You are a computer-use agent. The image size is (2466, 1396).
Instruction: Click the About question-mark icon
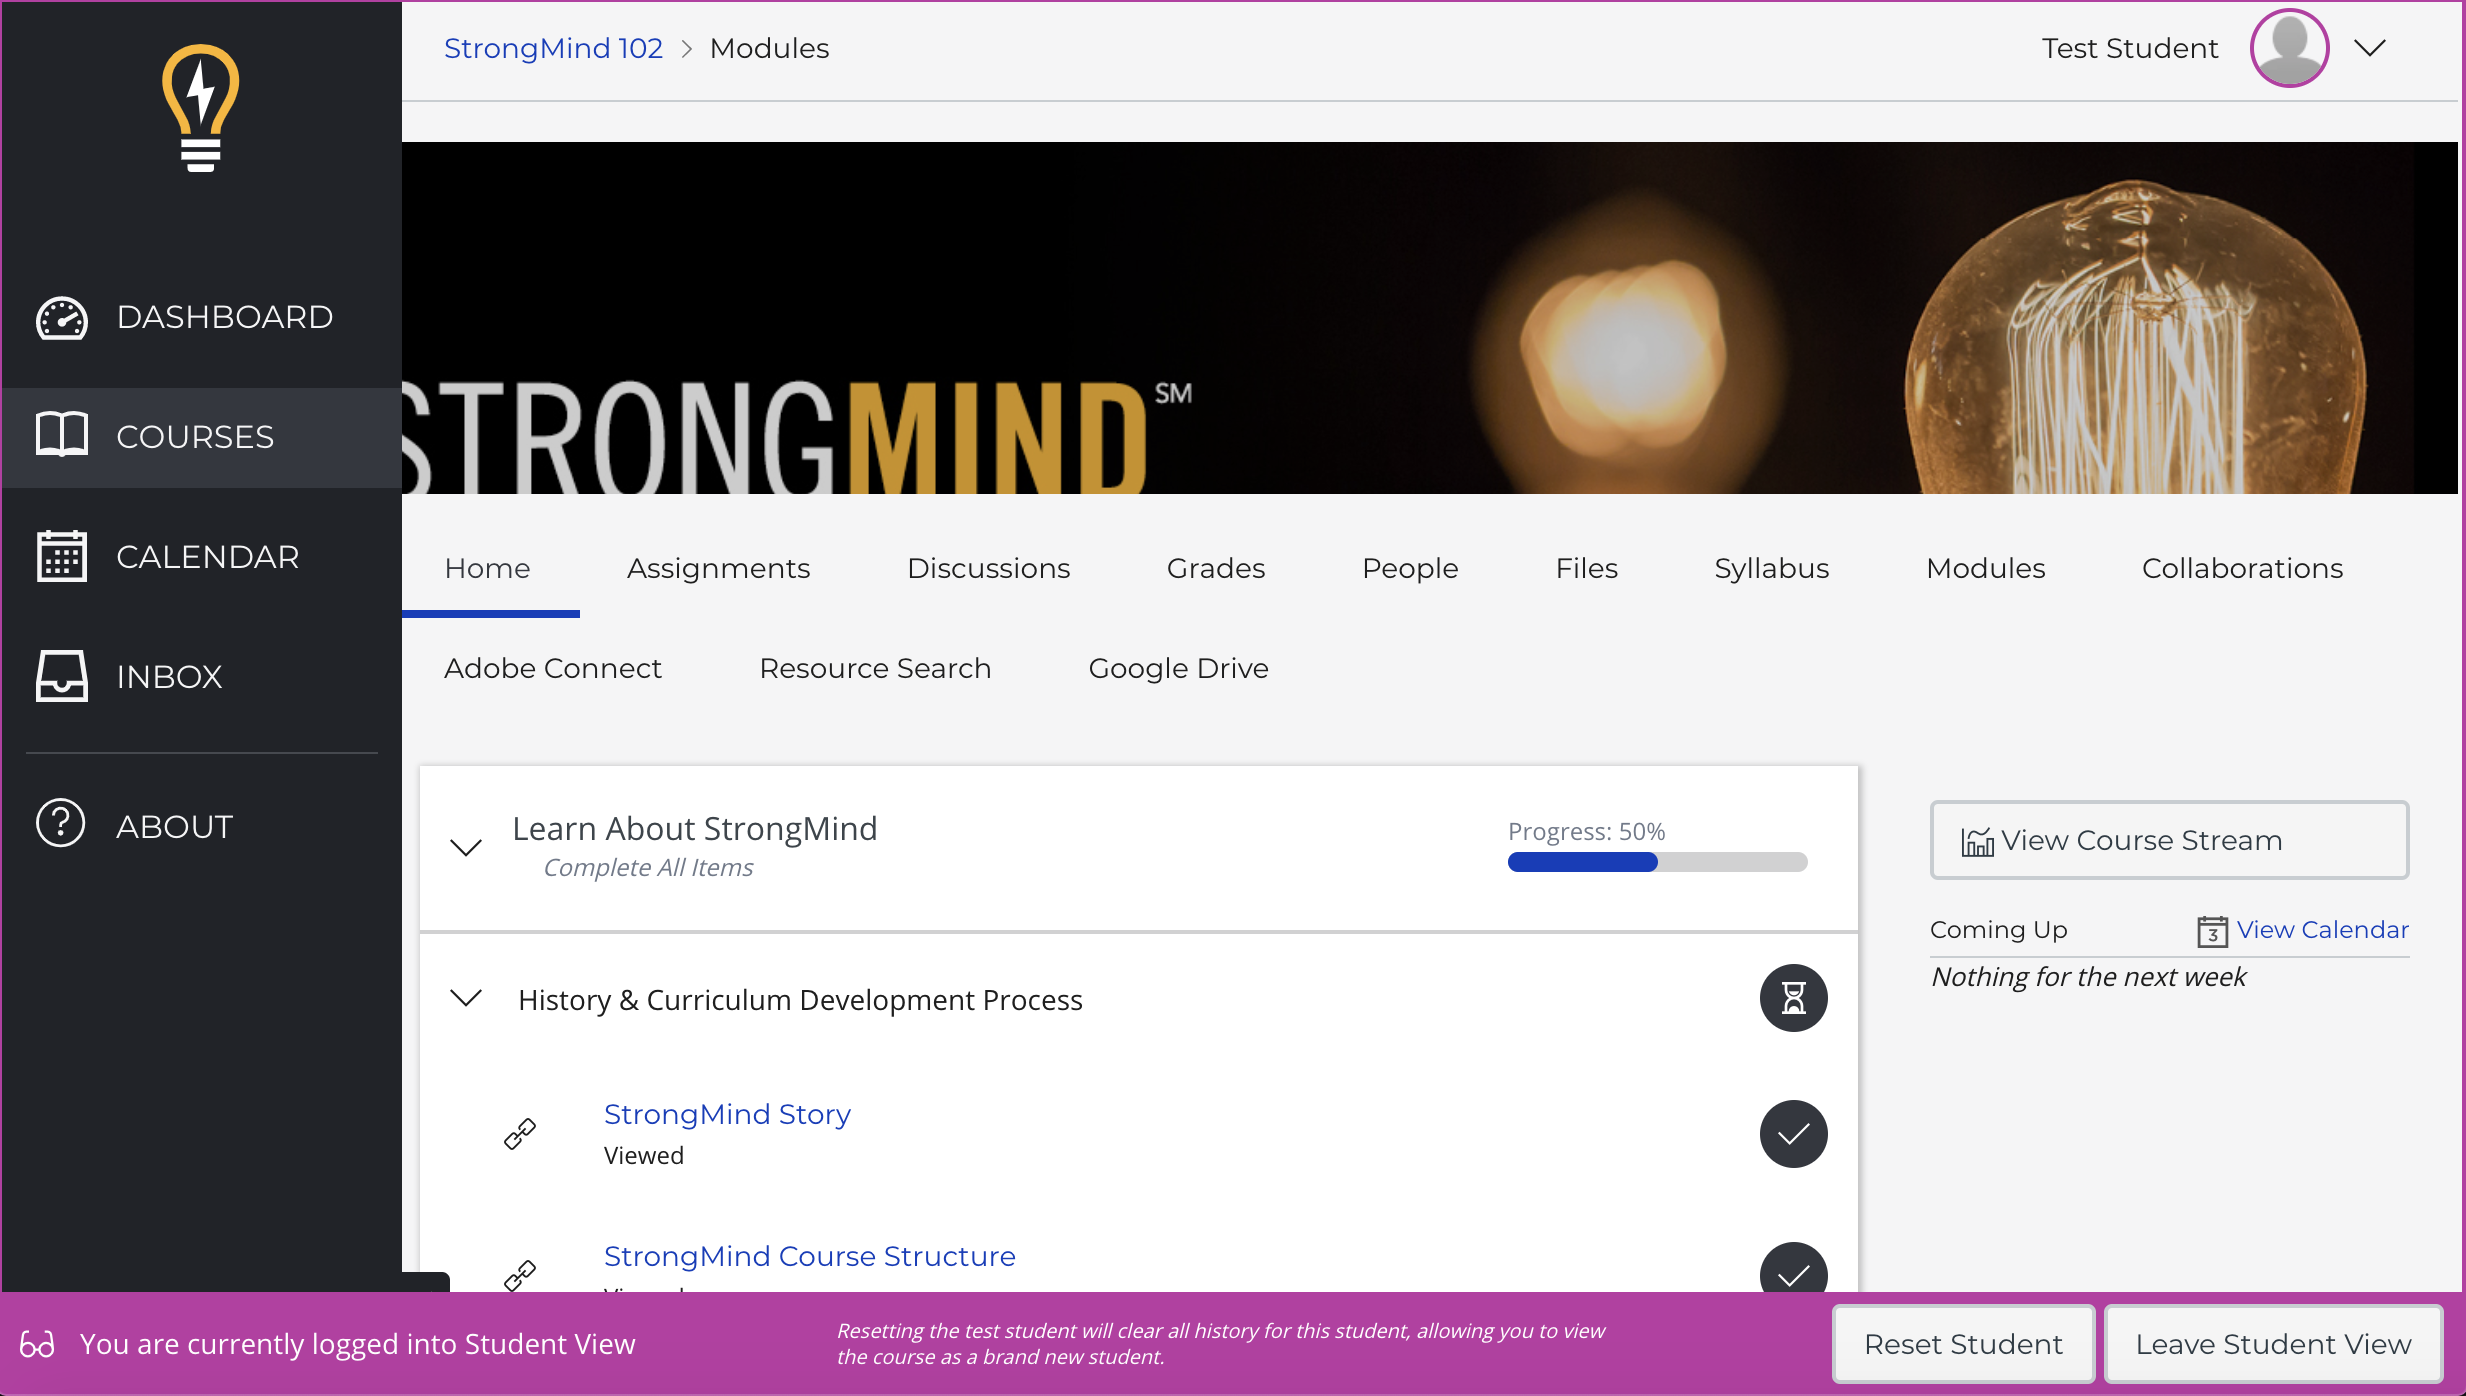61,824
